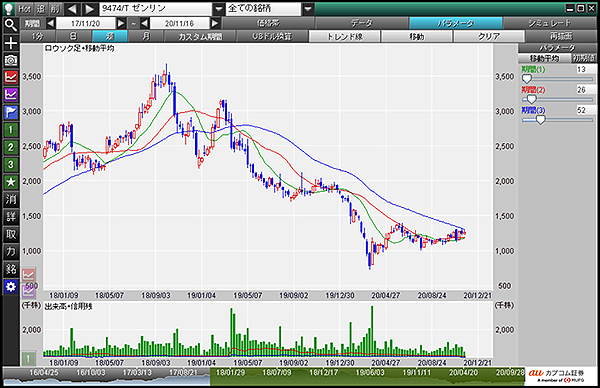The width and height of the screenshot is (600, 388).
Task: Advance start date 17/11/20 with right arrow
Action: 121,23
